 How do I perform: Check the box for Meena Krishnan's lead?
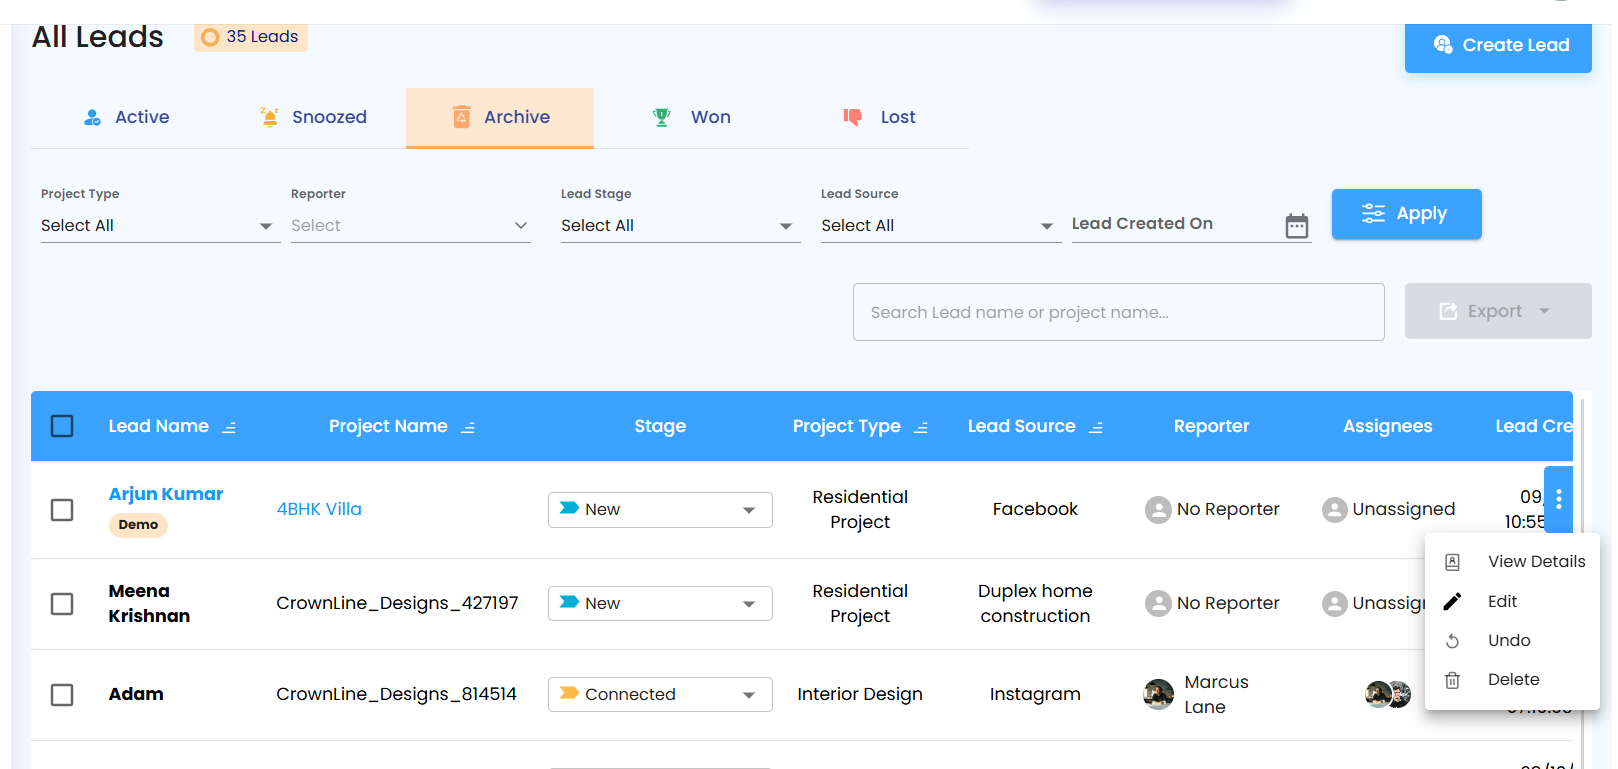62,604
